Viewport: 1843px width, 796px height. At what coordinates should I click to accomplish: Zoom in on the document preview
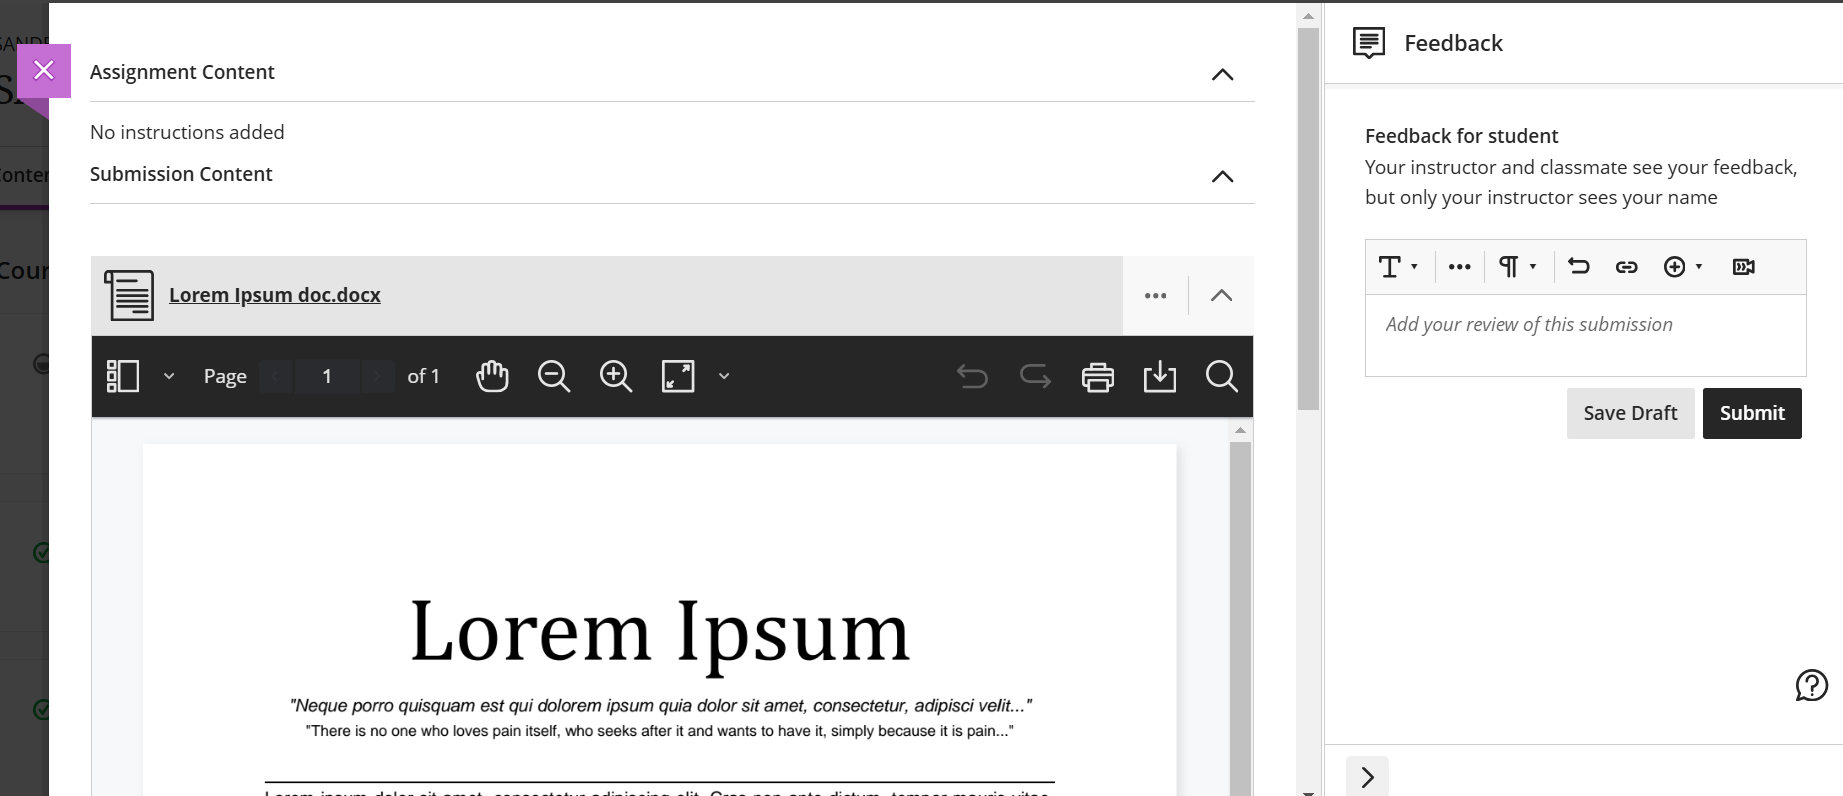point(615,376)
